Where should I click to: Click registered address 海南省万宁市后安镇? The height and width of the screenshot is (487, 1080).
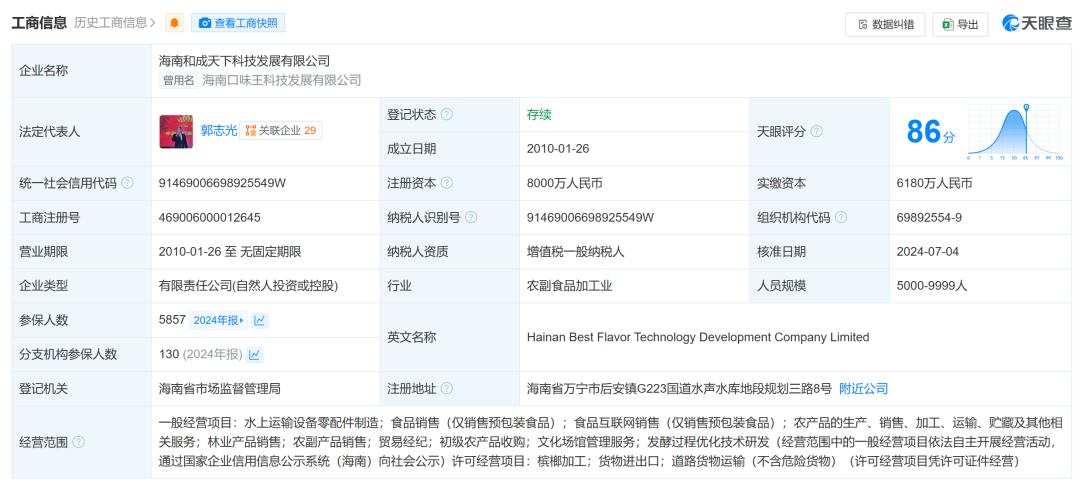[679, 388]
